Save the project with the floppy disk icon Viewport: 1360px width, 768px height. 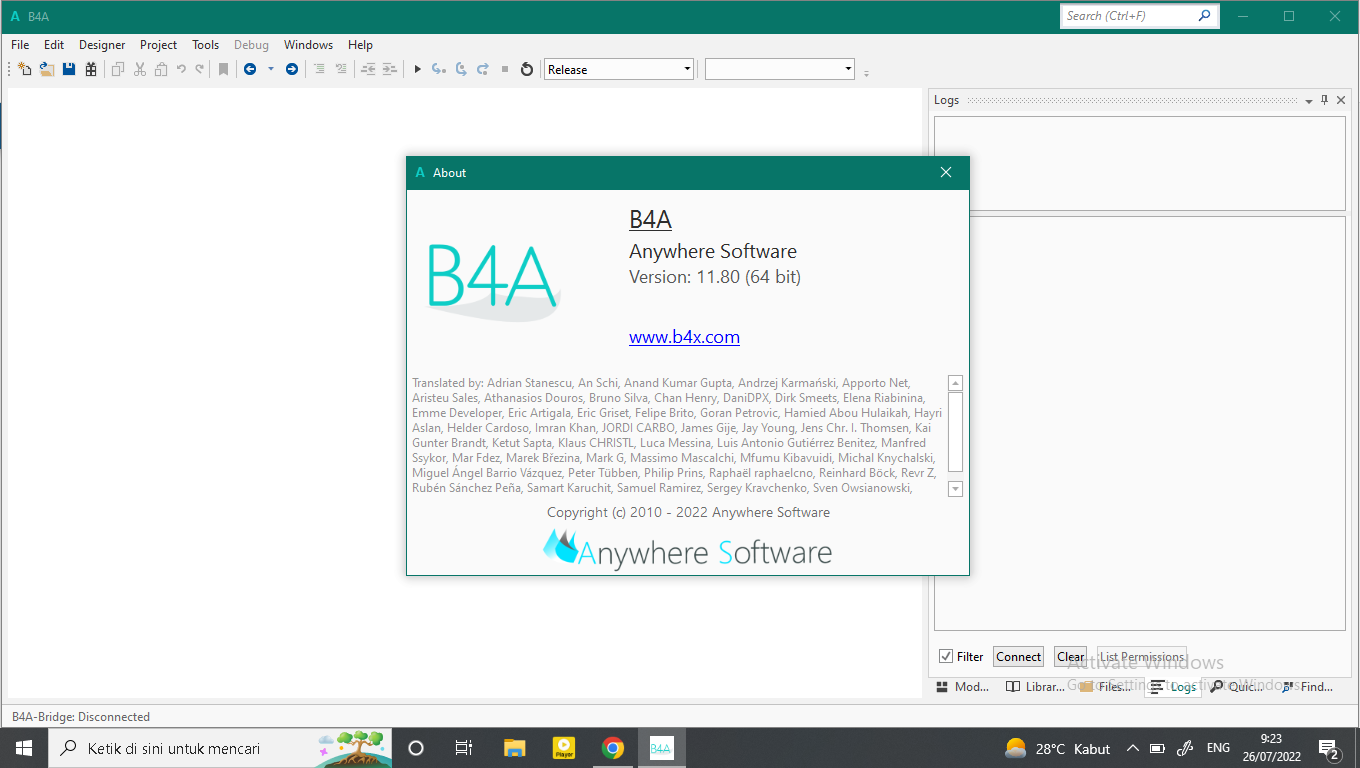[x=69, y=69]
